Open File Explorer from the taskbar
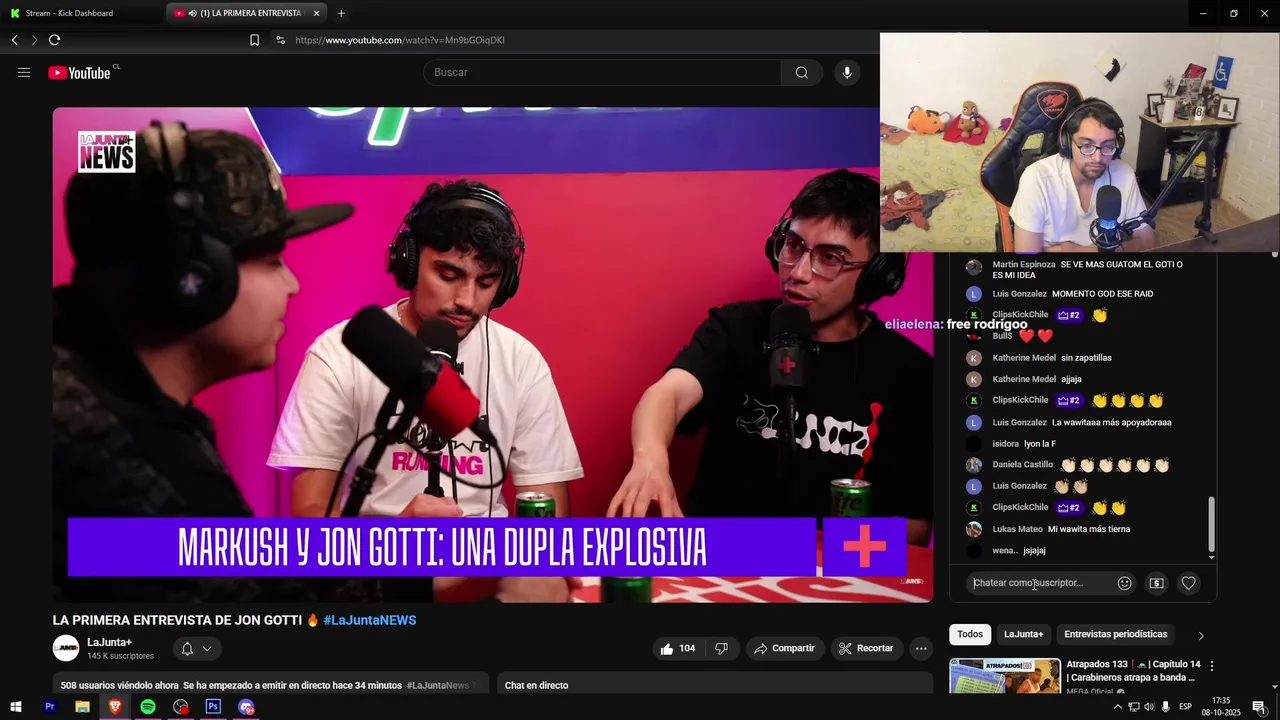 [82, 707]
